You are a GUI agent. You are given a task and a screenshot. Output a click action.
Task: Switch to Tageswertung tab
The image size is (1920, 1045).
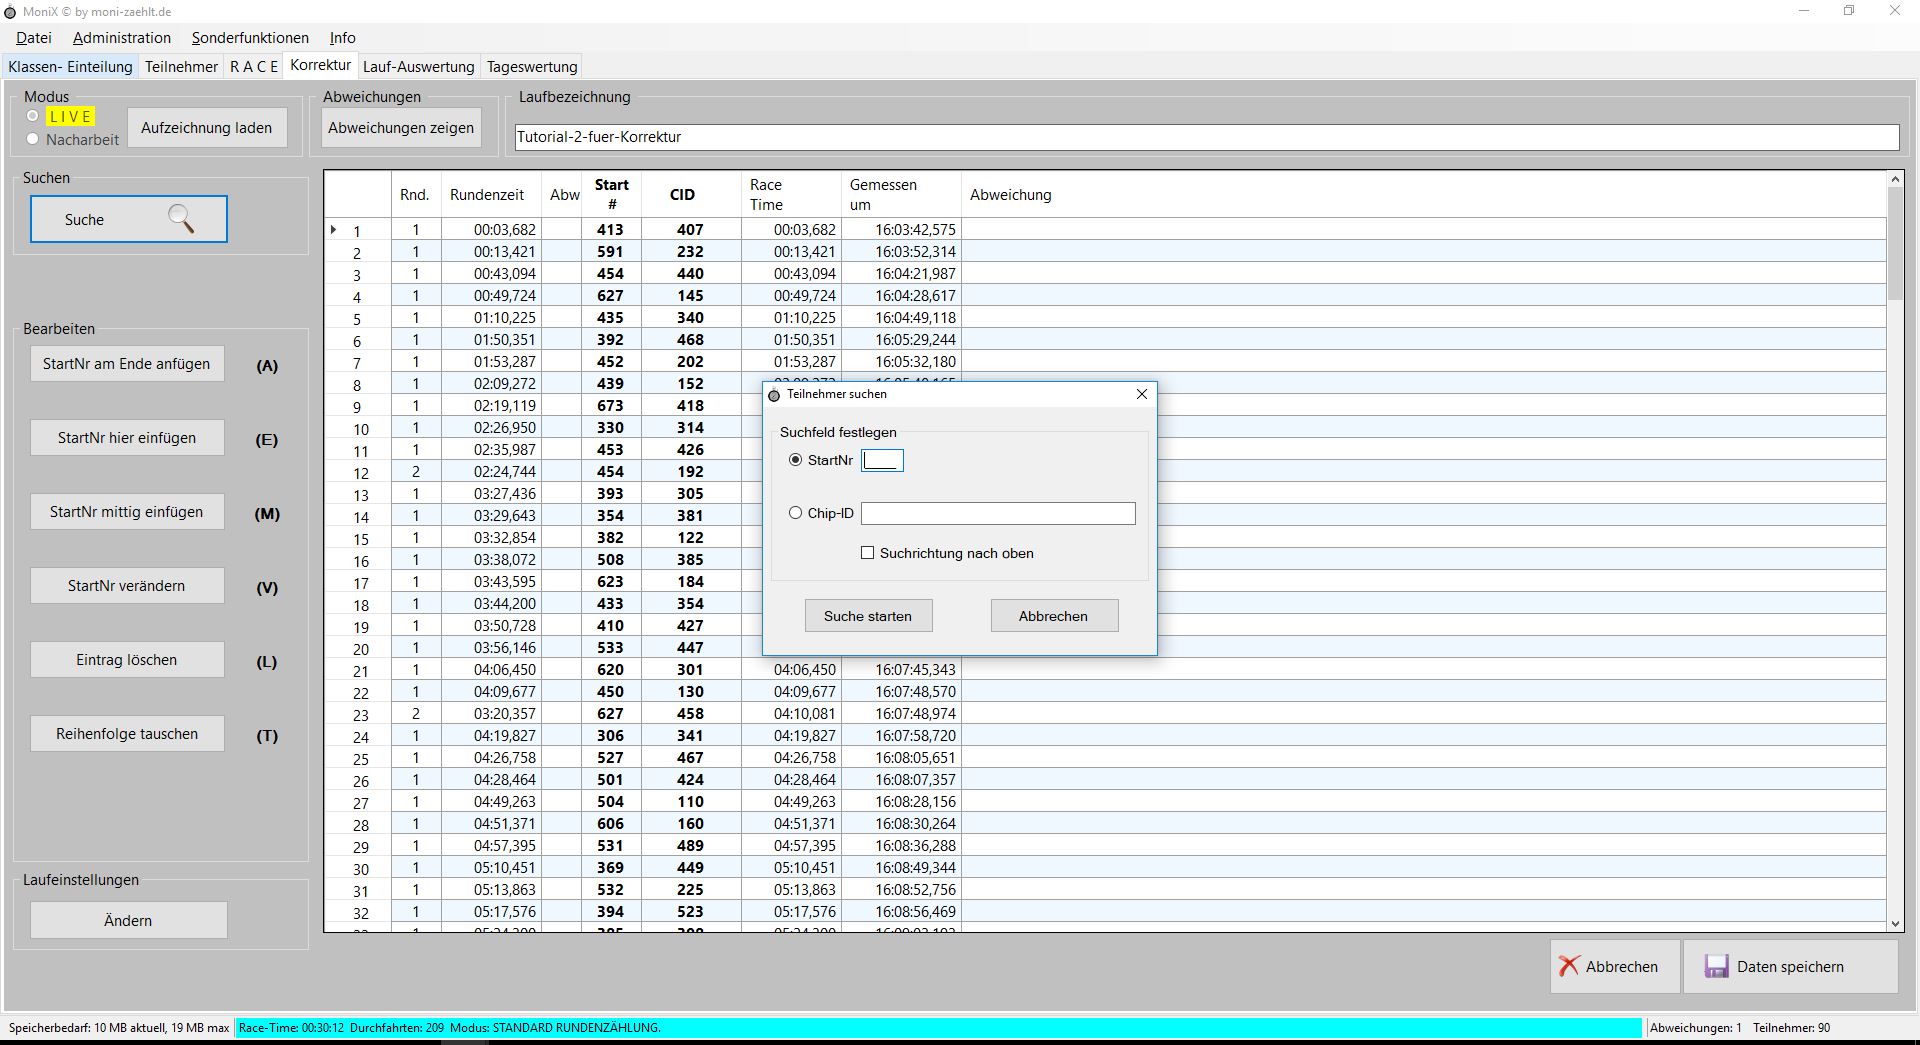point(532,67)
